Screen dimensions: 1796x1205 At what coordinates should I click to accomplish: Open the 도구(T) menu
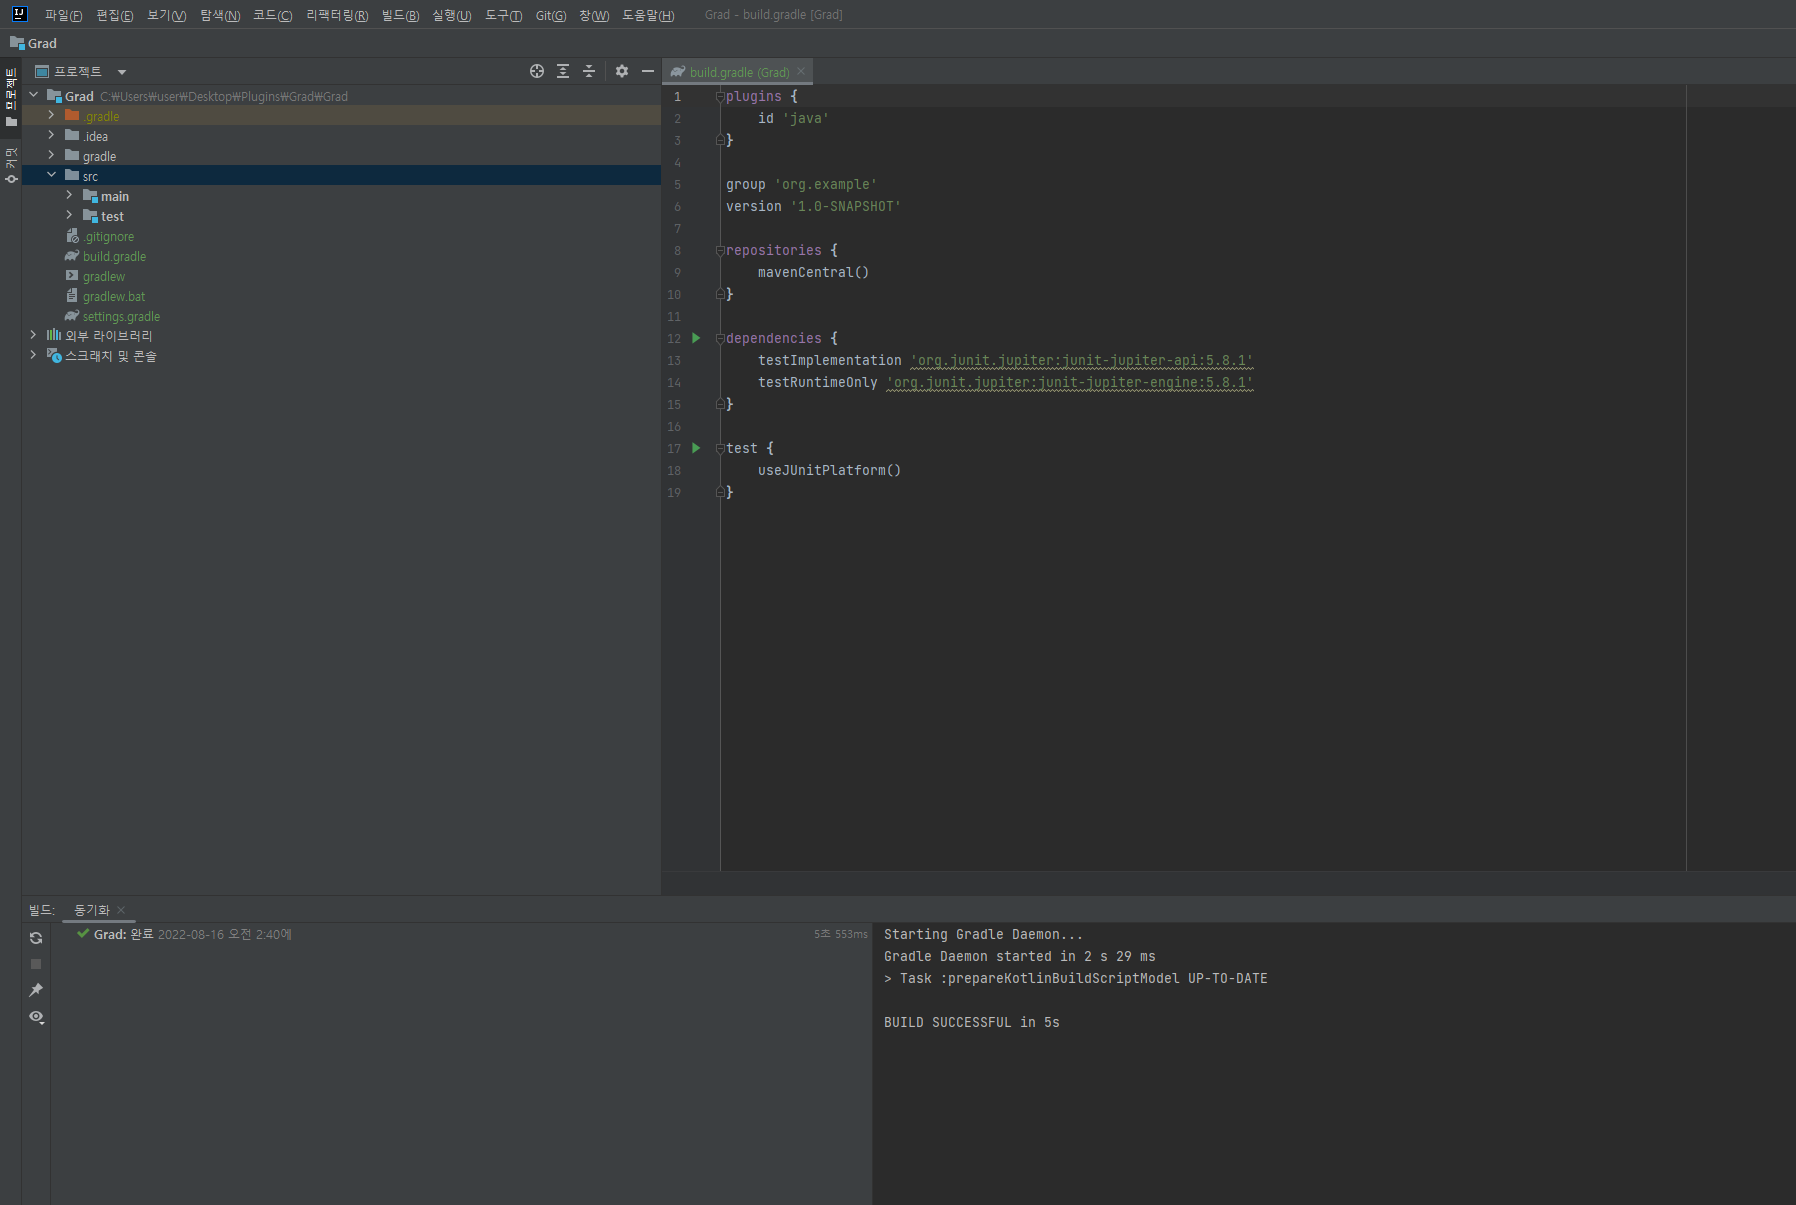coord(503,15)
